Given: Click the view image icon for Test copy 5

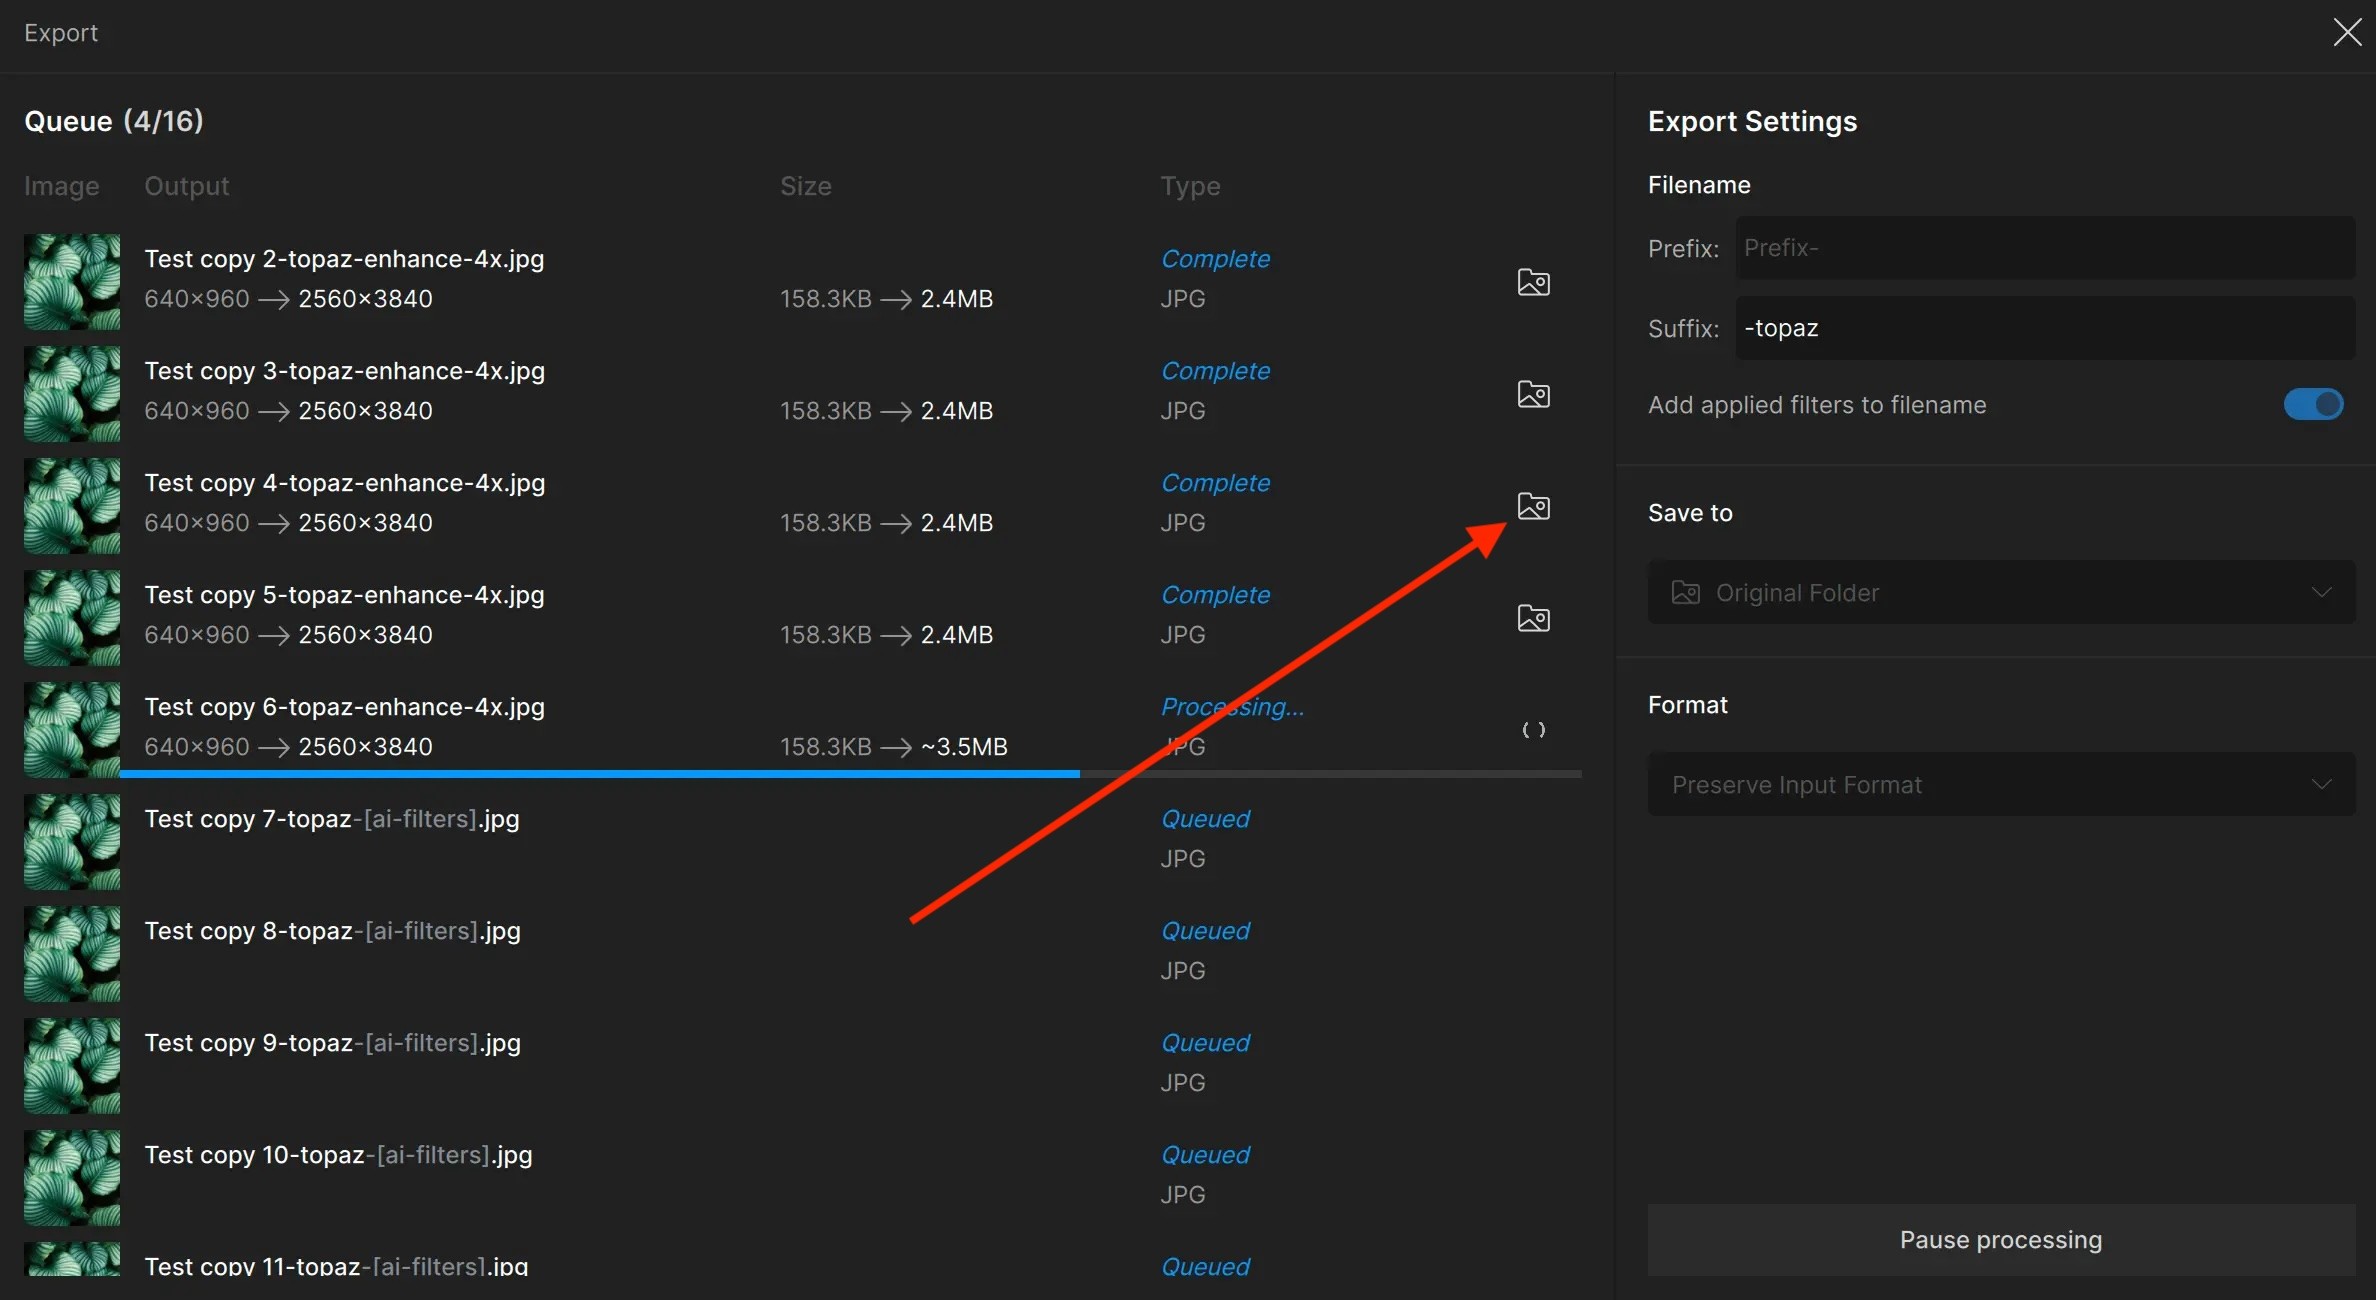Looking at the screenshot, I should click(x=1533, y=615).
